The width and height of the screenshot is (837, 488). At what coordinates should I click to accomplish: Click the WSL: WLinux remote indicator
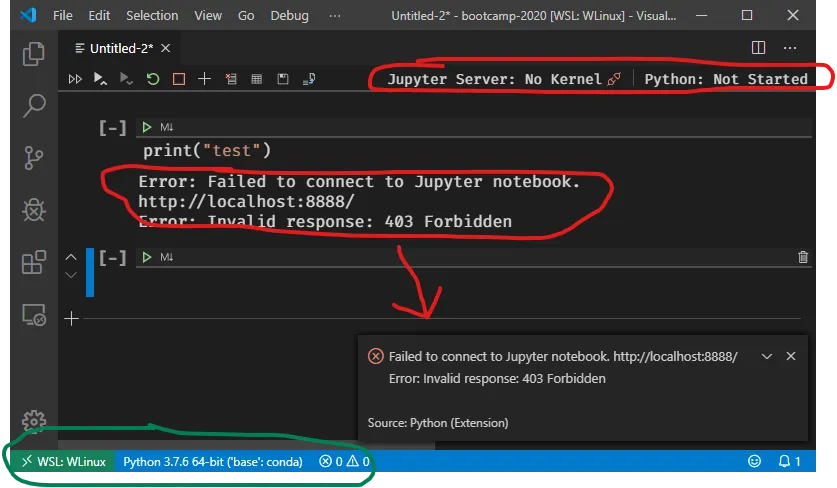pos(64,461)
